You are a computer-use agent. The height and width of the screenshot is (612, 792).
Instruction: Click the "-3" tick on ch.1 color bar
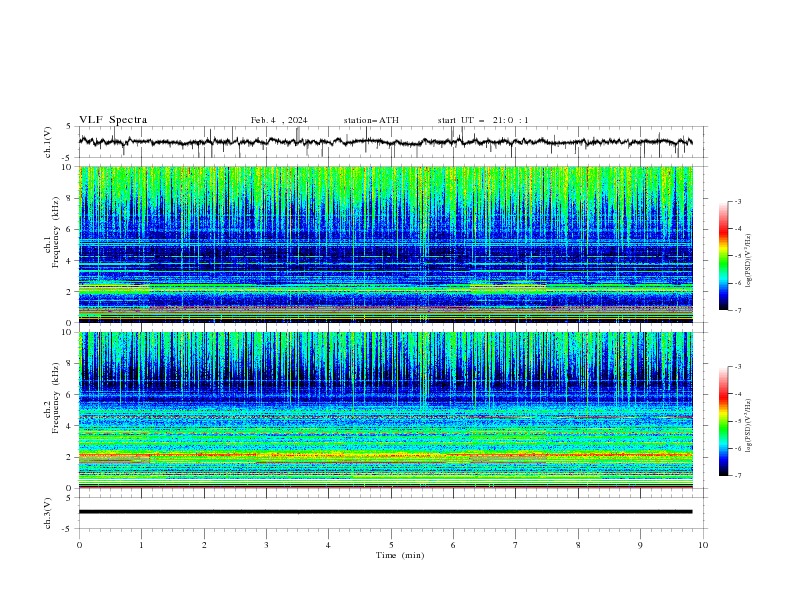(x=737, y=201)
